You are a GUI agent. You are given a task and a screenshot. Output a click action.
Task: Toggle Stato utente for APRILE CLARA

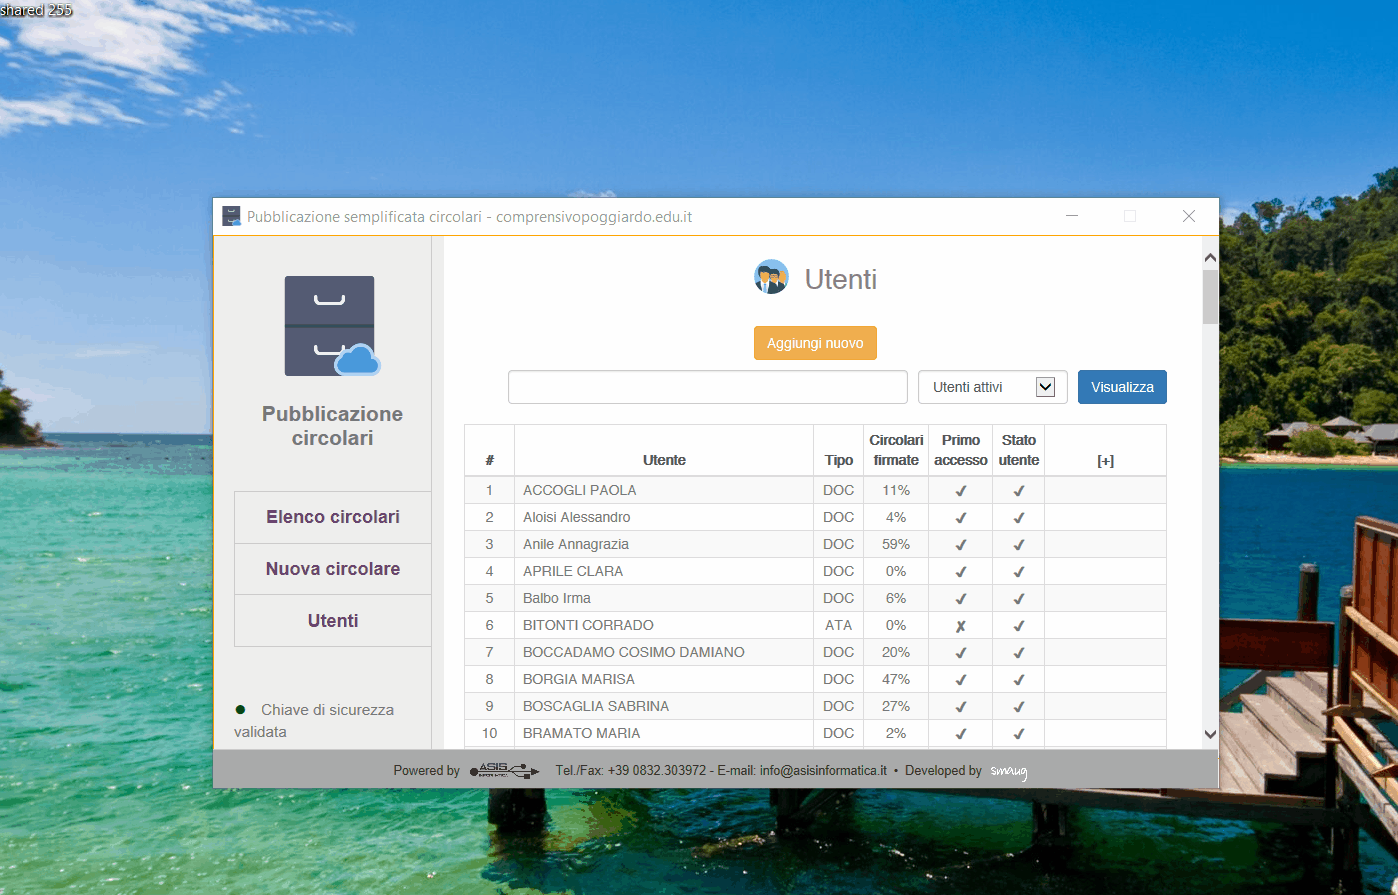pyautogui.click(x=1019, y=572)
